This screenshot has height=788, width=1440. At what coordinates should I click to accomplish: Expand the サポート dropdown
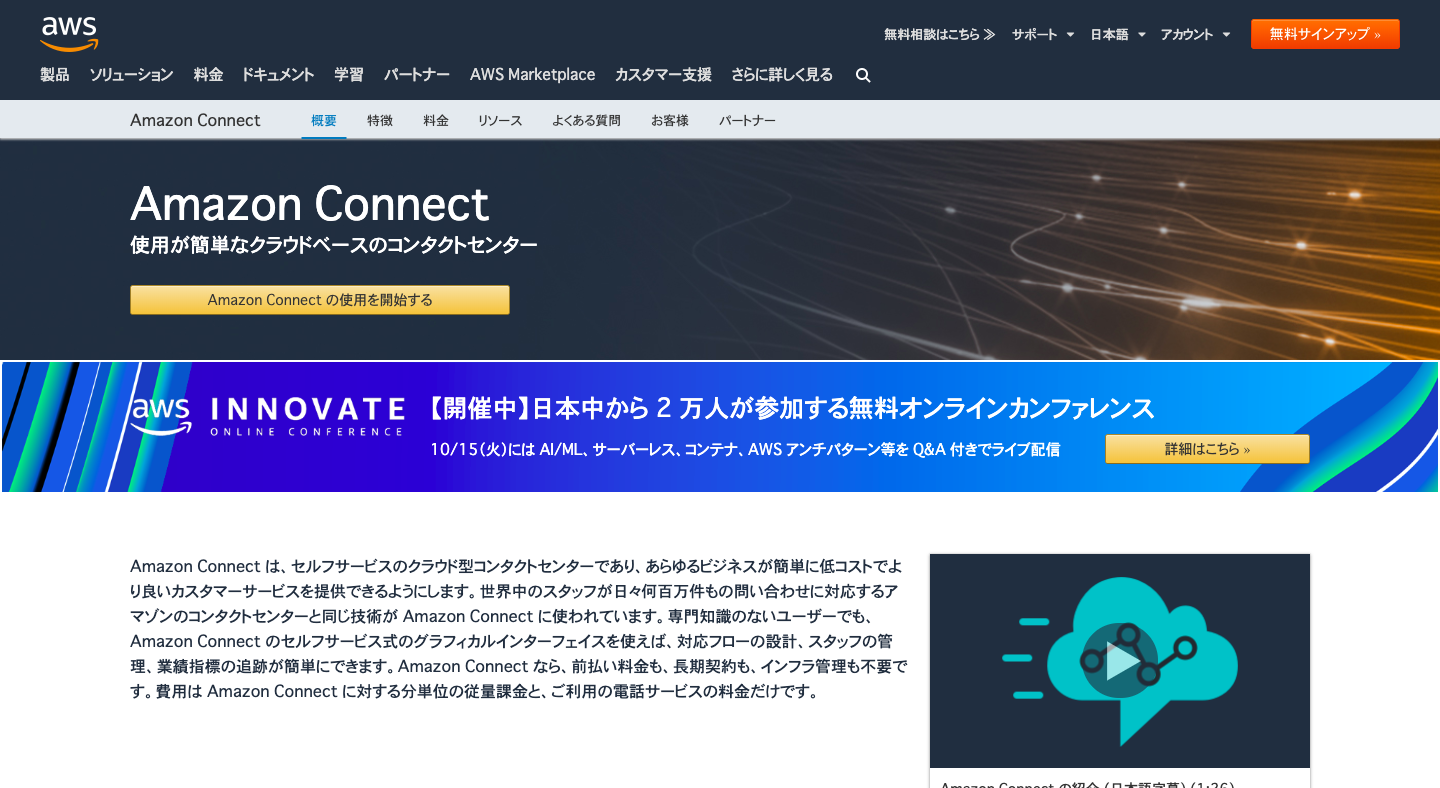1042,34
